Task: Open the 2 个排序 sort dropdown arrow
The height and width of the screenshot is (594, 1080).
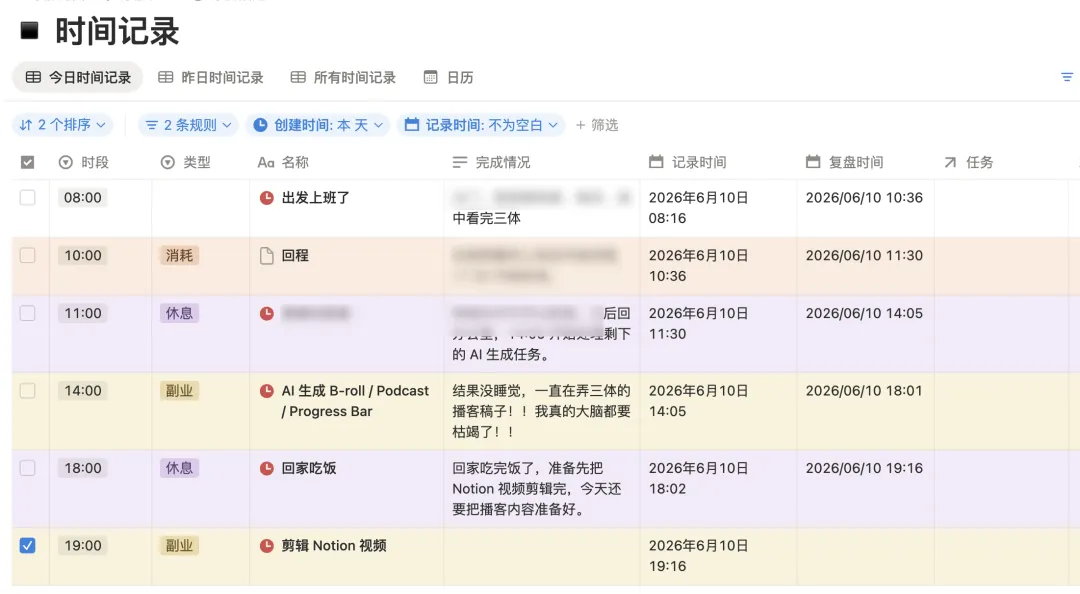Action: pos(101,125)
